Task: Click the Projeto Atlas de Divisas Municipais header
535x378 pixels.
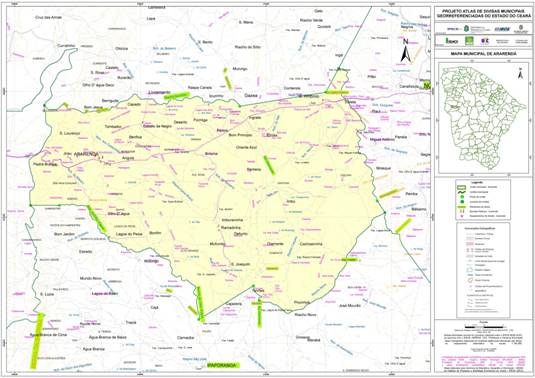Action: pos(483,13)
